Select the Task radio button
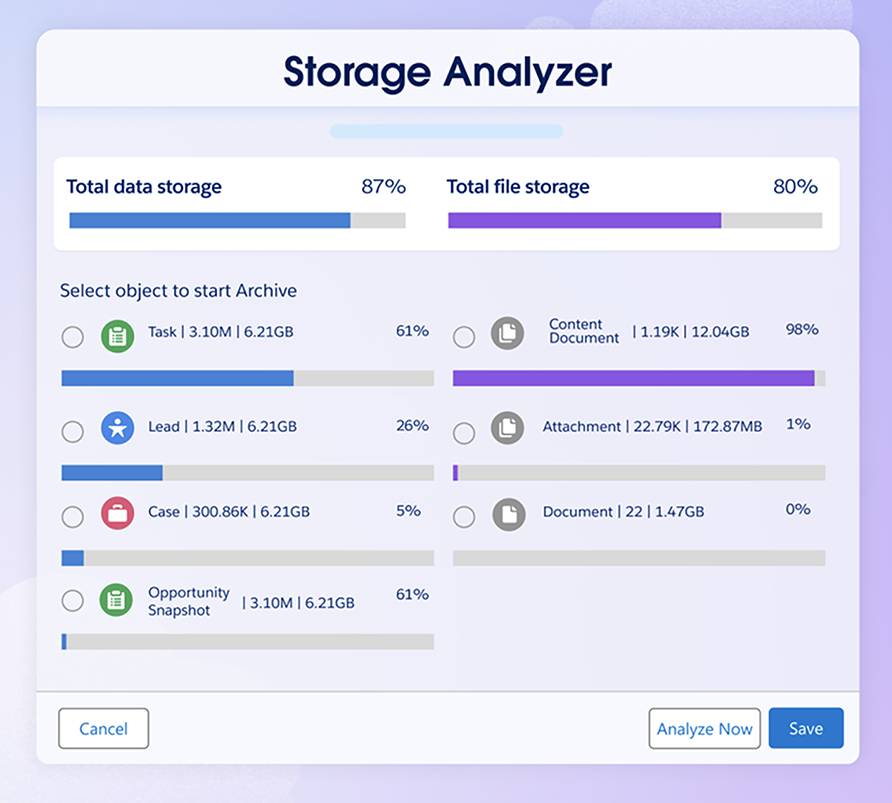 (x=73, y=337)
